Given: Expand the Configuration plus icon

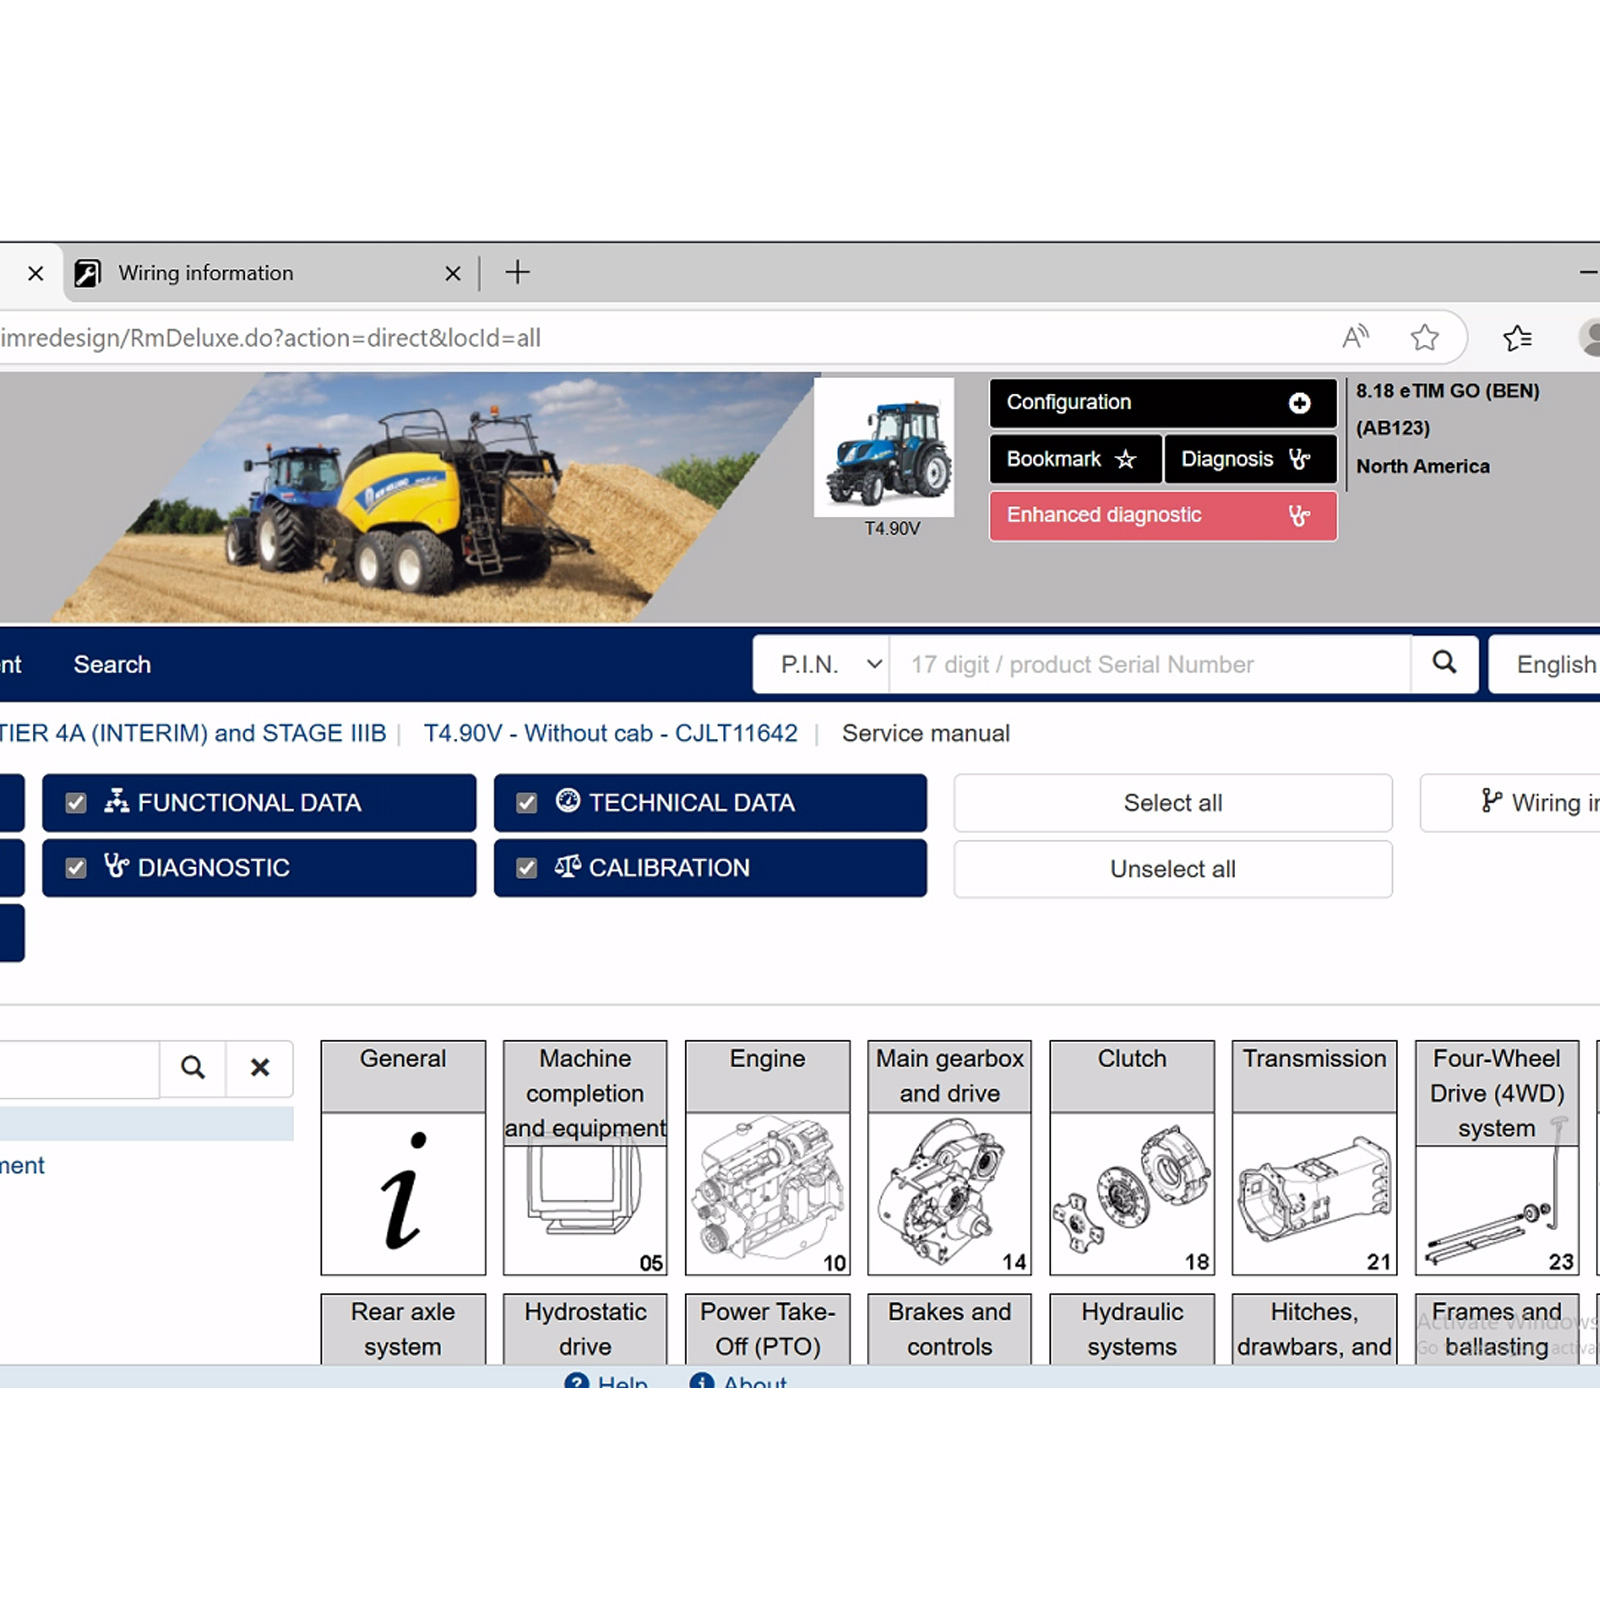Looking at the screenshot, I should (x=1299, y=403).
